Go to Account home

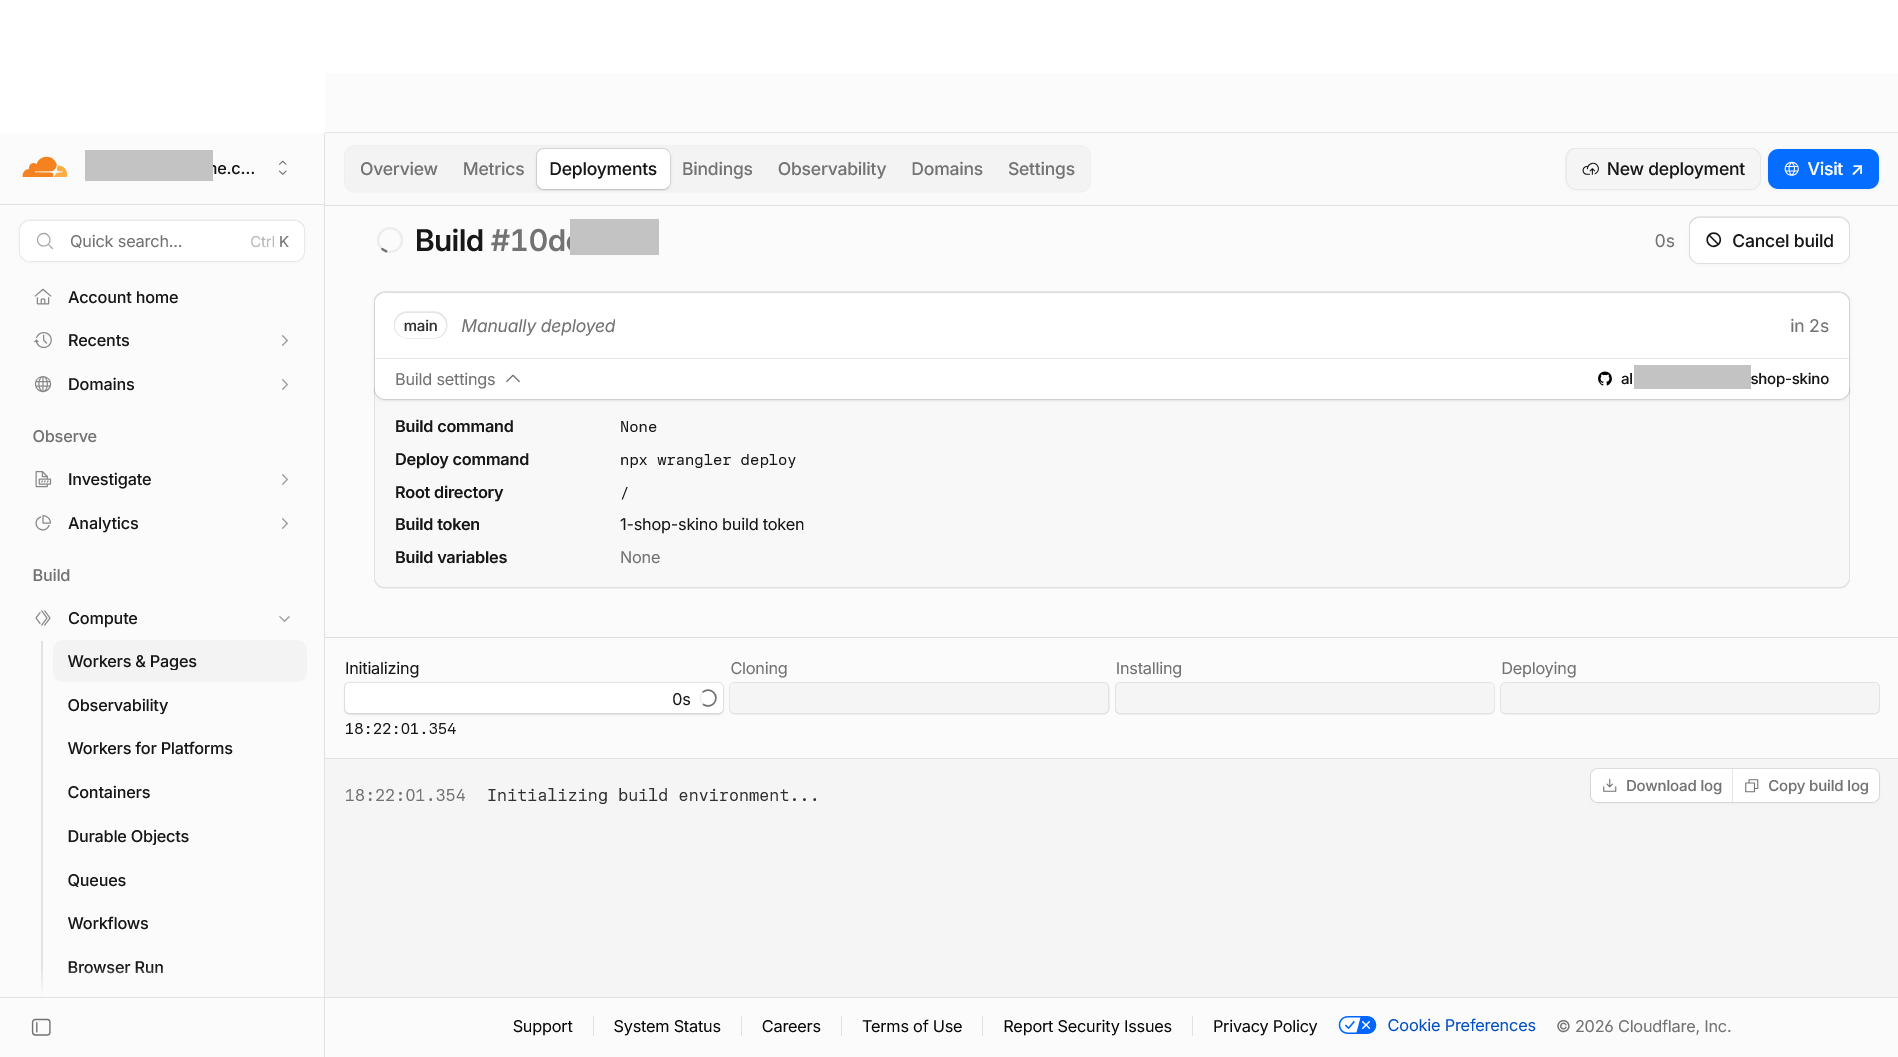point(123,297)
